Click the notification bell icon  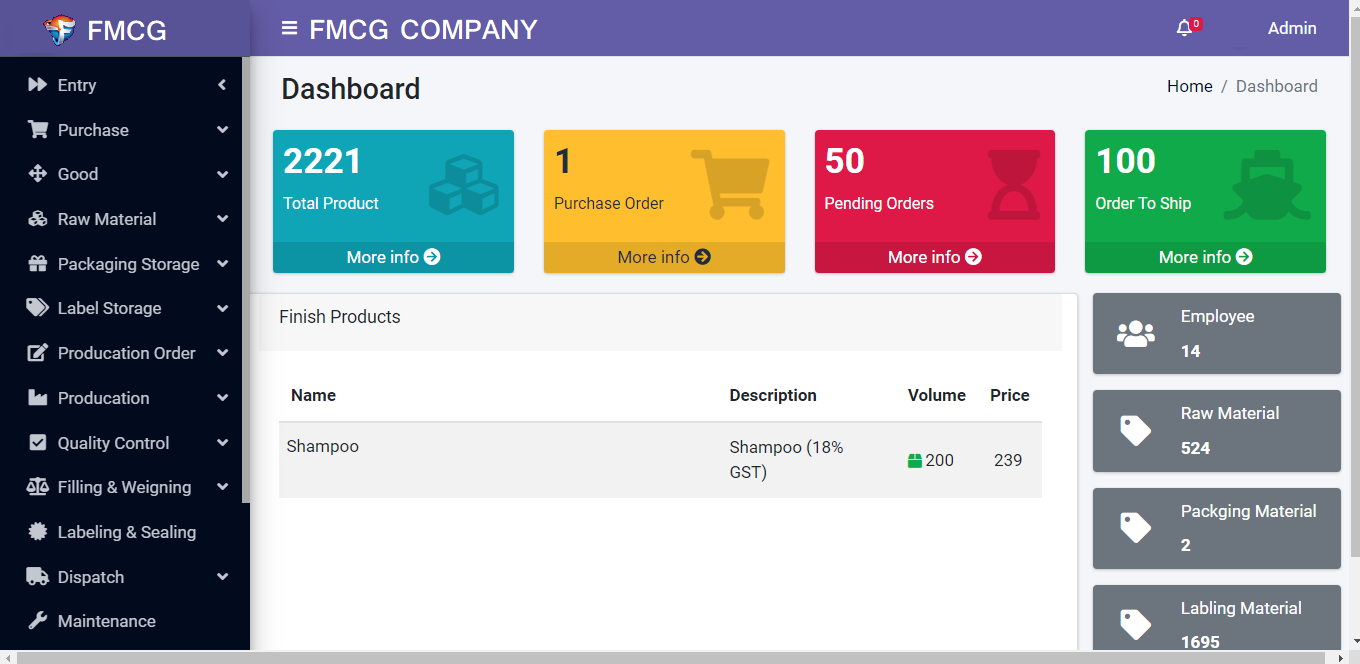click(1184, 29)
